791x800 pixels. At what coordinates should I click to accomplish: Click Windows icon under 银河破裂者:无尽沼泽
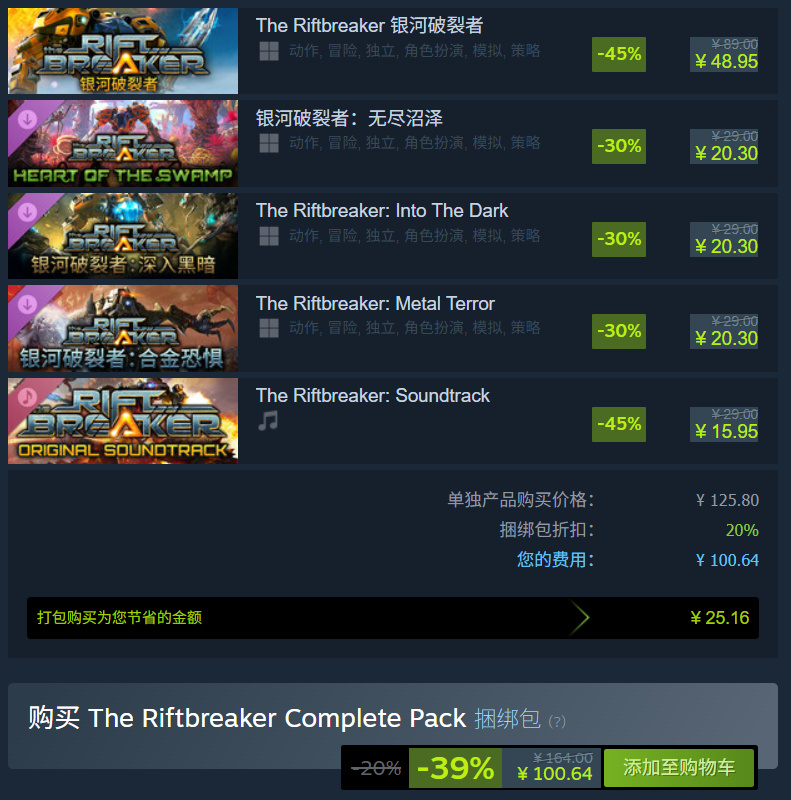tap(269, 143)
